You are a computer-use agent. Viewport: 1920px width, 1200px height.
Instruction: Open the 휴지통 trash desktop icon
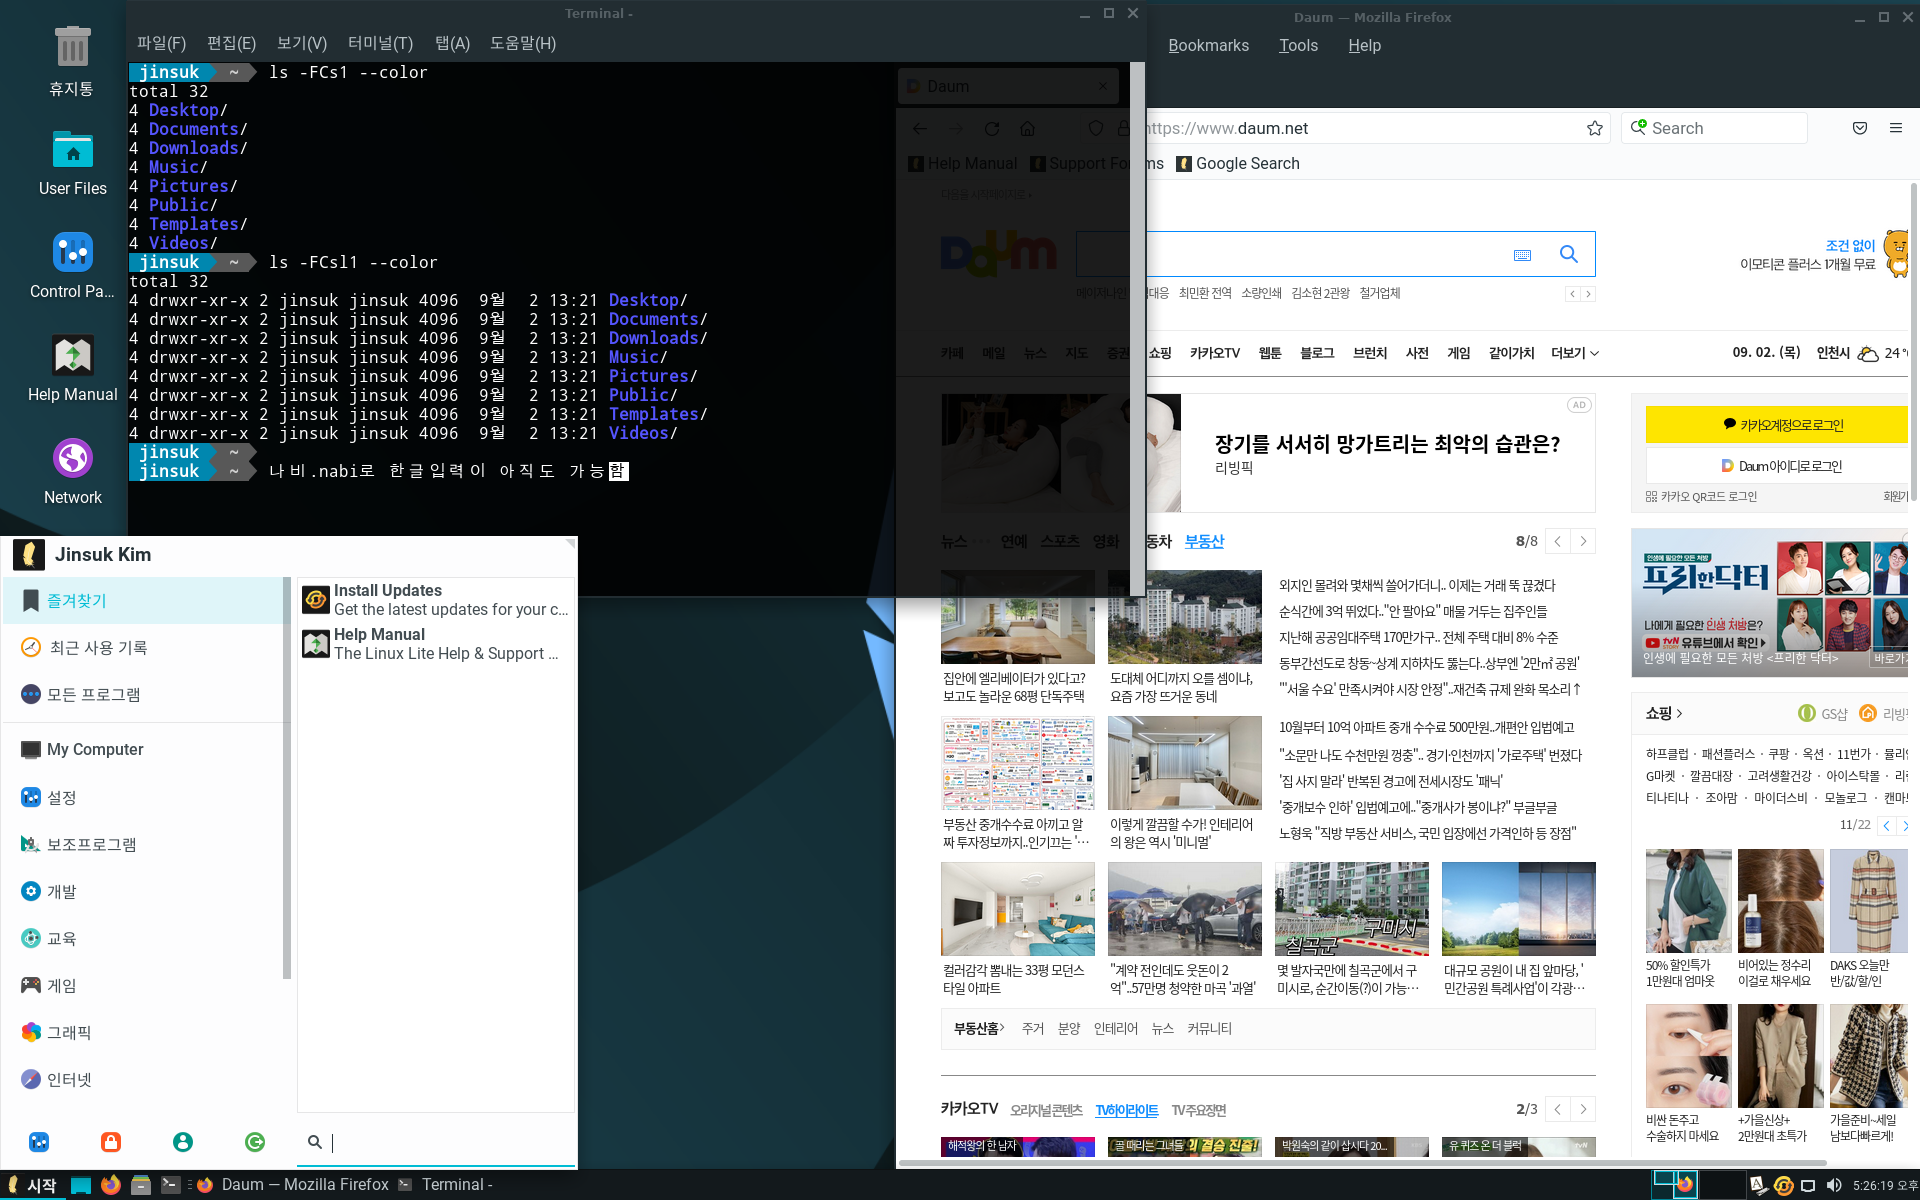tap(72, 60)
